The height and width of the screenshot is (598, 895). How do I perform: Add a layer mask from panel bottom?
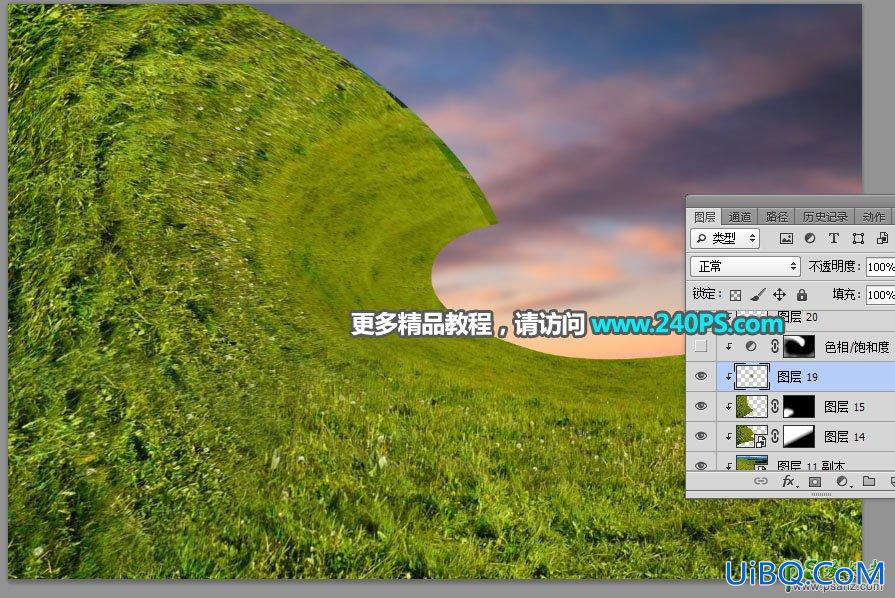pos(815,482)
